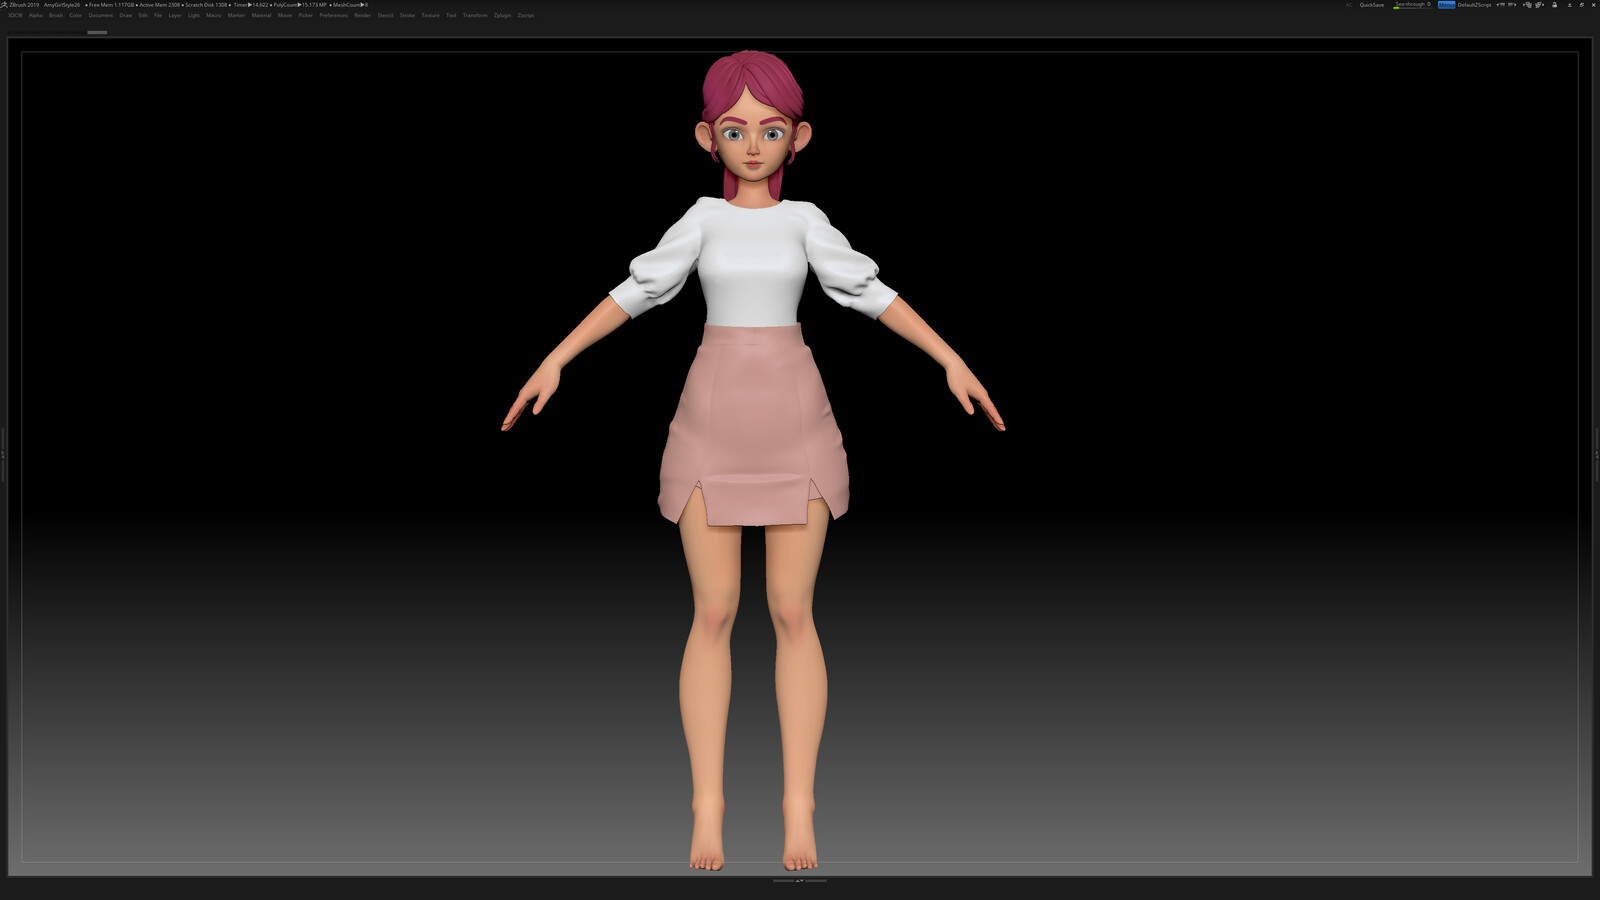Open the 3DCW menu
Screen dimensions: 1600x900
coord(15,15)
